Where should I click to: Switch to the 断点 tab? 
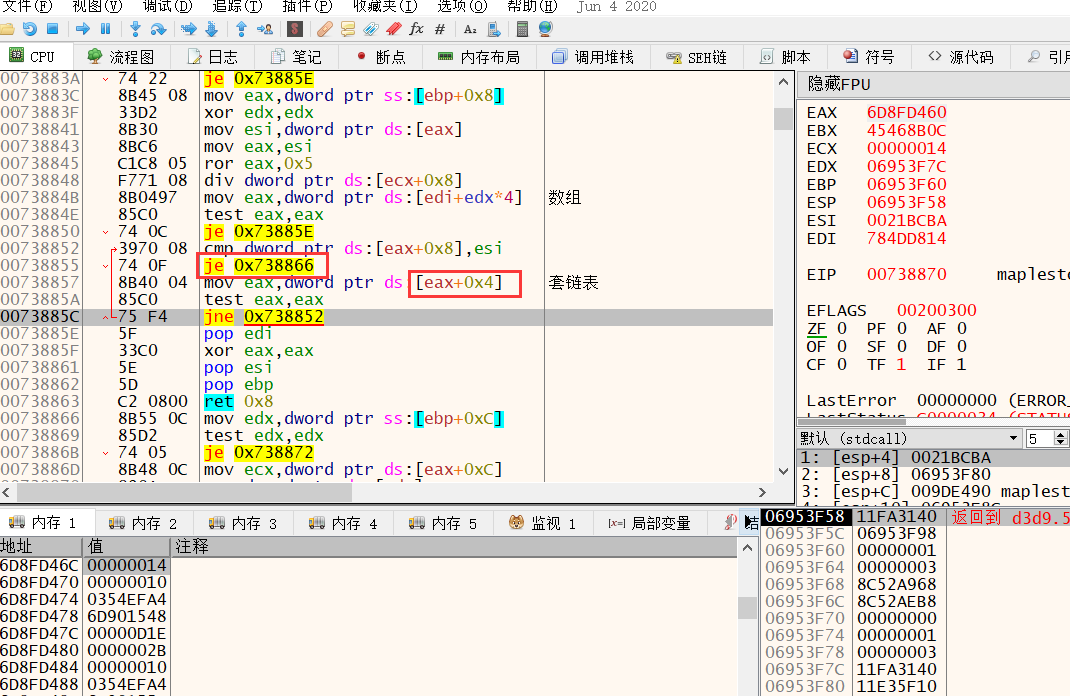click(x=379, y=57)
